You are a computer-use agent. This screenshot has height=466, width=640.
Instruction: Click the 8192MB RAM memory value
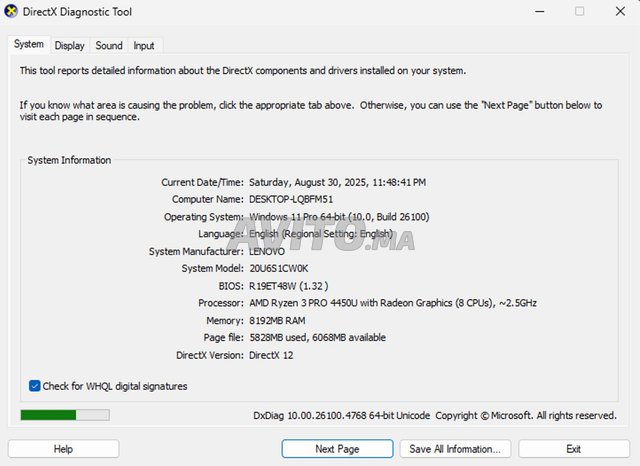[276, 321]
